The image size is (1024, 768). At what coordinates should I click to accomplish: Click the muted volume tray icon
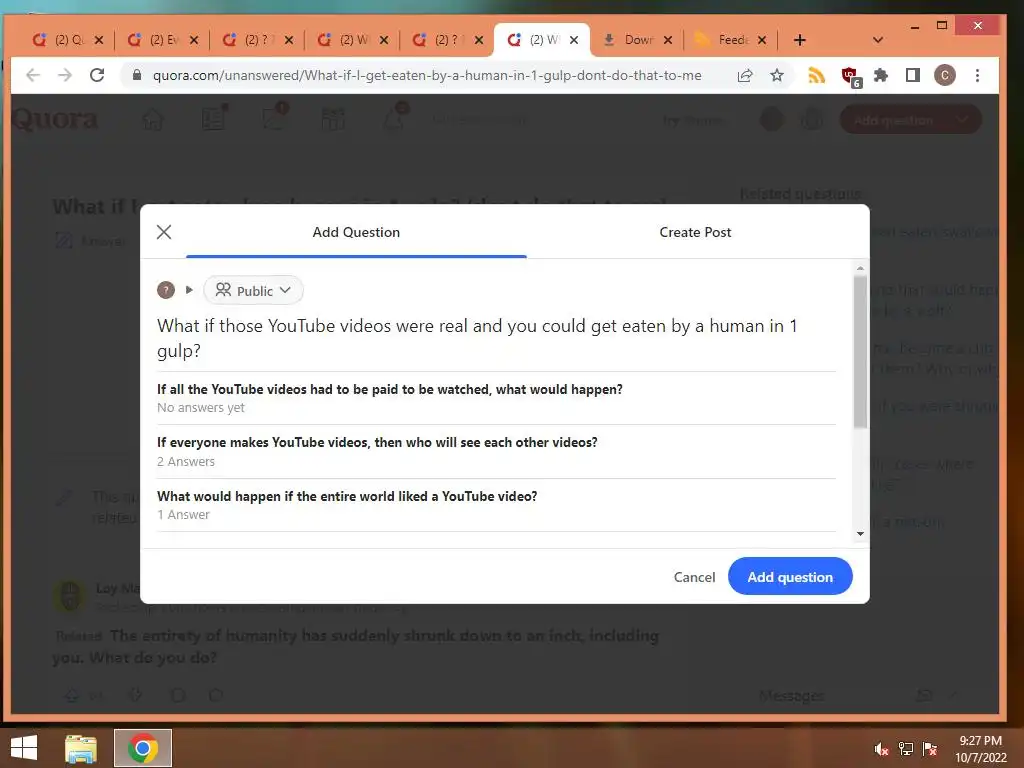point(881,749)
